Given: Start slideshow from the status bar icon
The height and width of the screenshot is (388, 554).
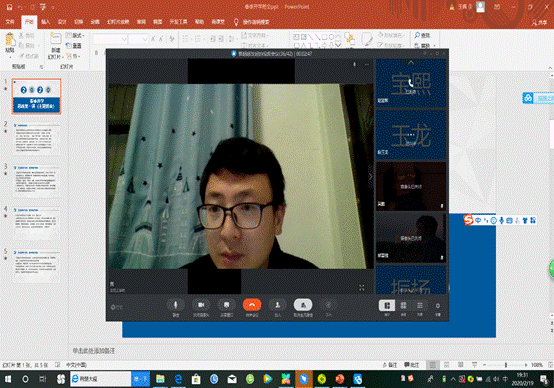Looking at the screenshot, I should click(475, 365).
